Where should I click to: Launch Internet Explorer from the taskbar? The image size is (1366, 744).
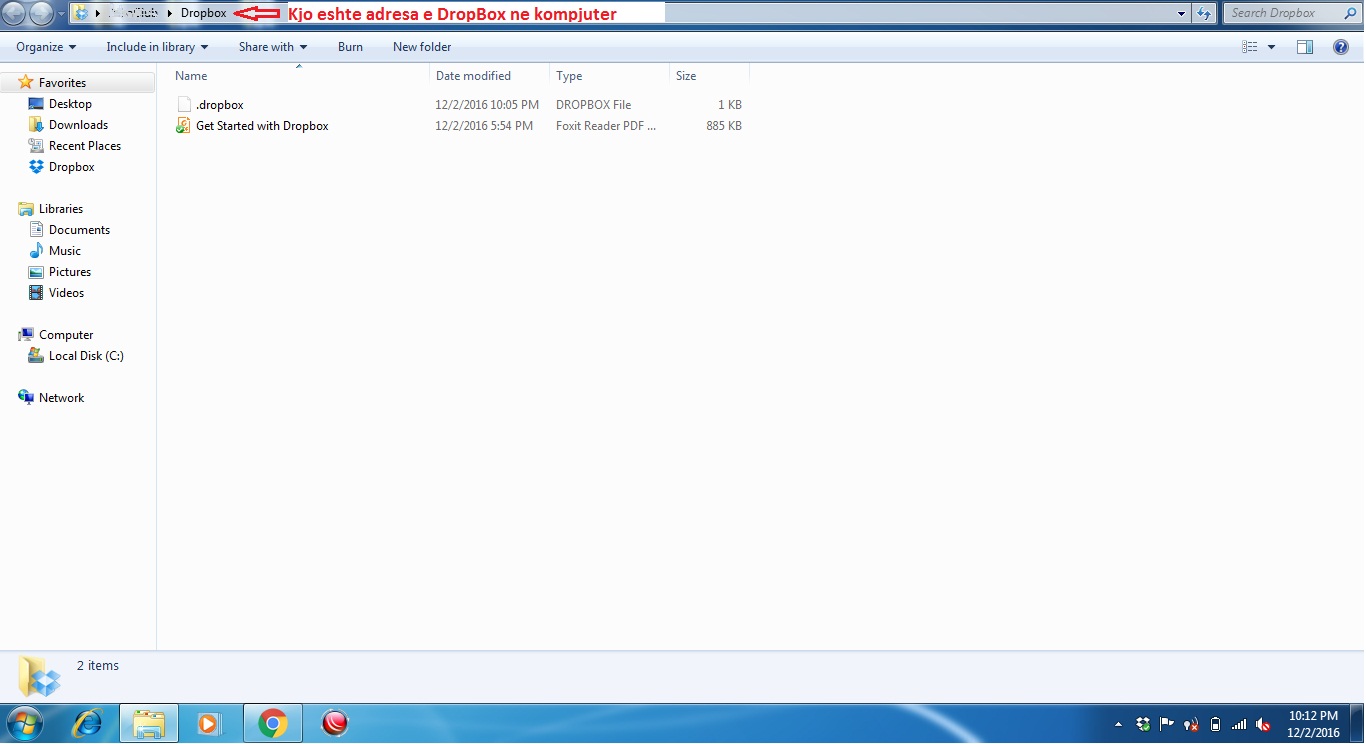coord(88,723)
